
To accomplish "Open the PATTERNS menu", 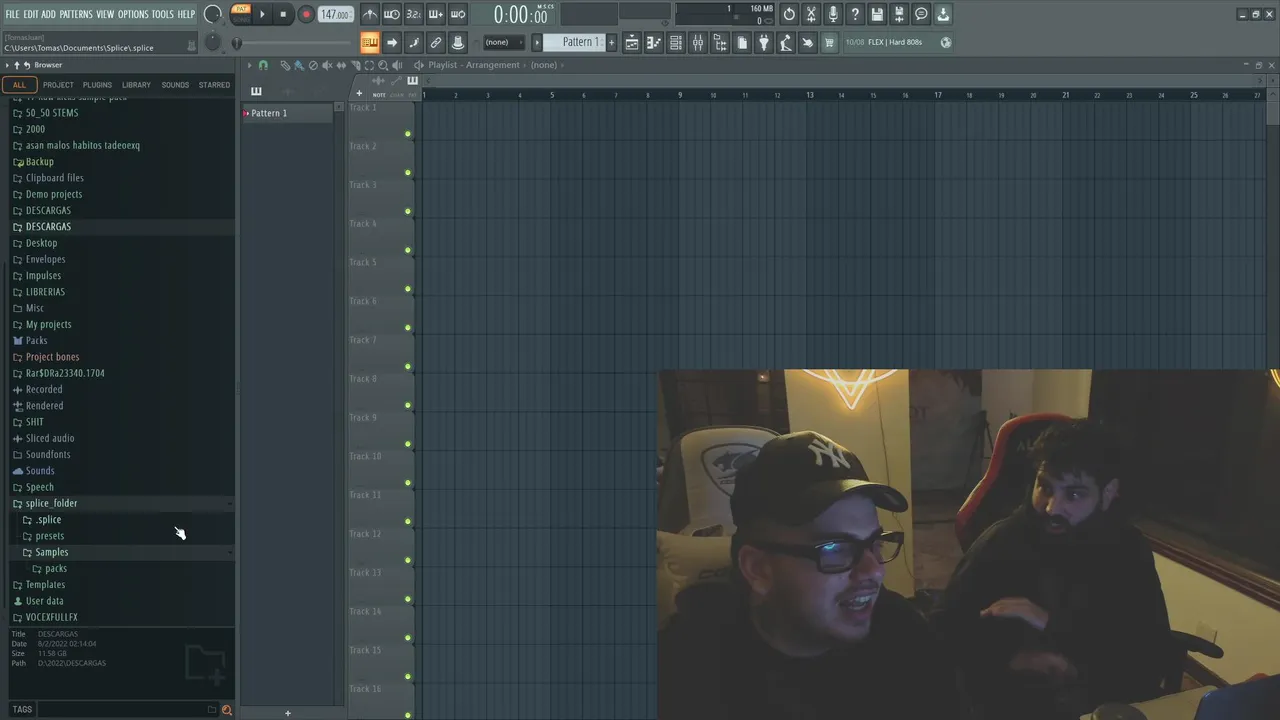I will (76, 14).
